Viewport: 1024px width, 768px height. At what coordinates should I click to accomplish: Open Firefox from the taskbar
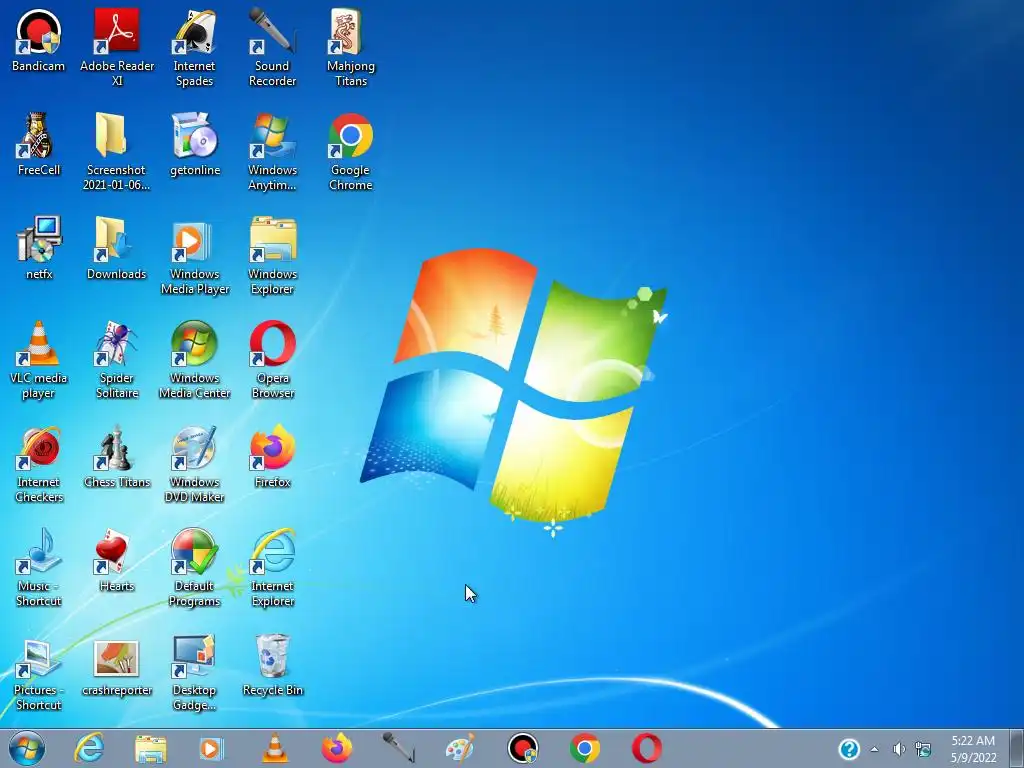[337, 748]
